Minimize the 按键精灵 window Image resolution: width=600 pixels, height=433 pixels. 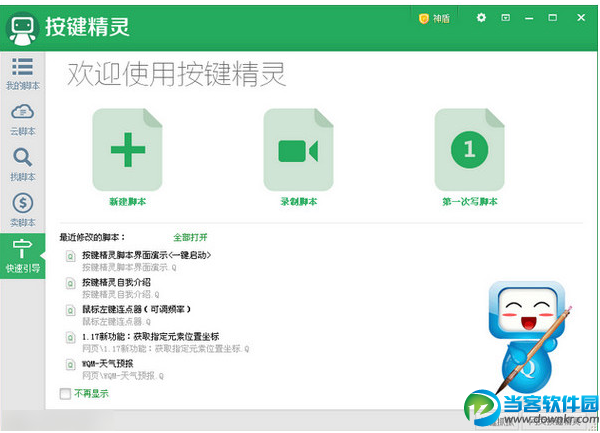529,18
